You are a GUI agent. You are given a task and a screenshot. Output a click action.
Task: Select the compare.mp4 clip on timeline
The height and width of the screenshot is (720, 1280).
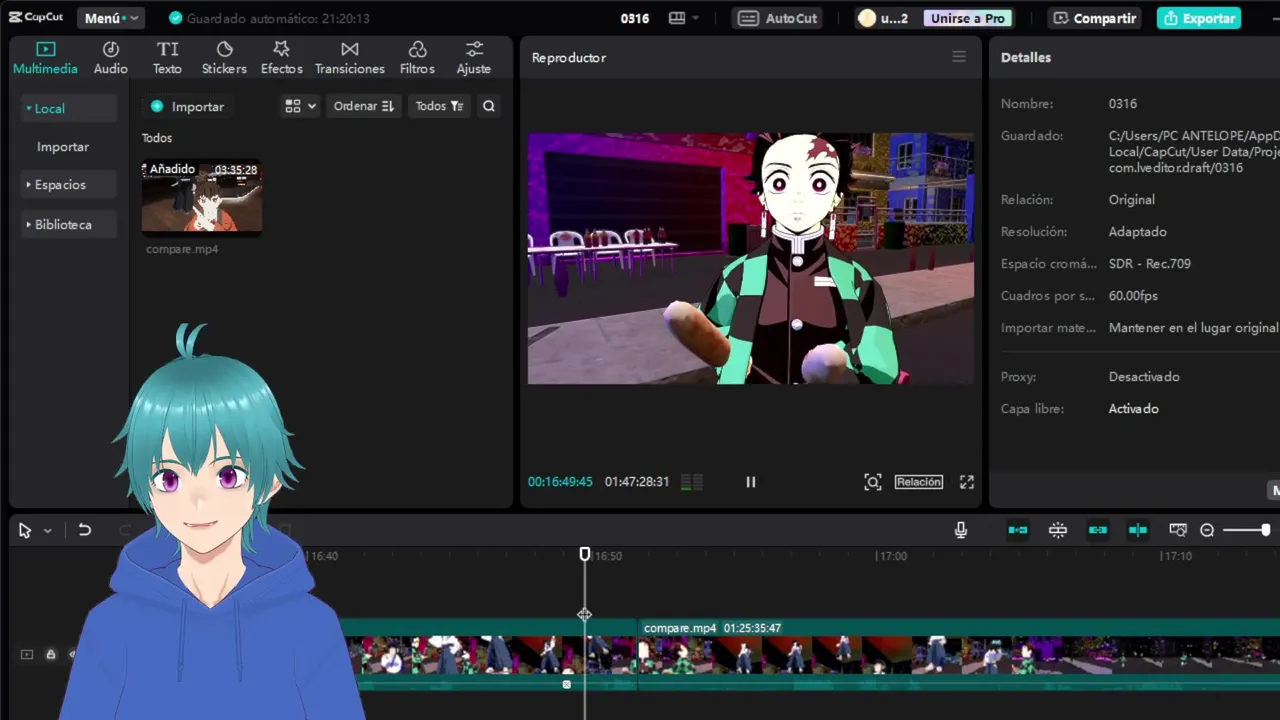[958, 655]
